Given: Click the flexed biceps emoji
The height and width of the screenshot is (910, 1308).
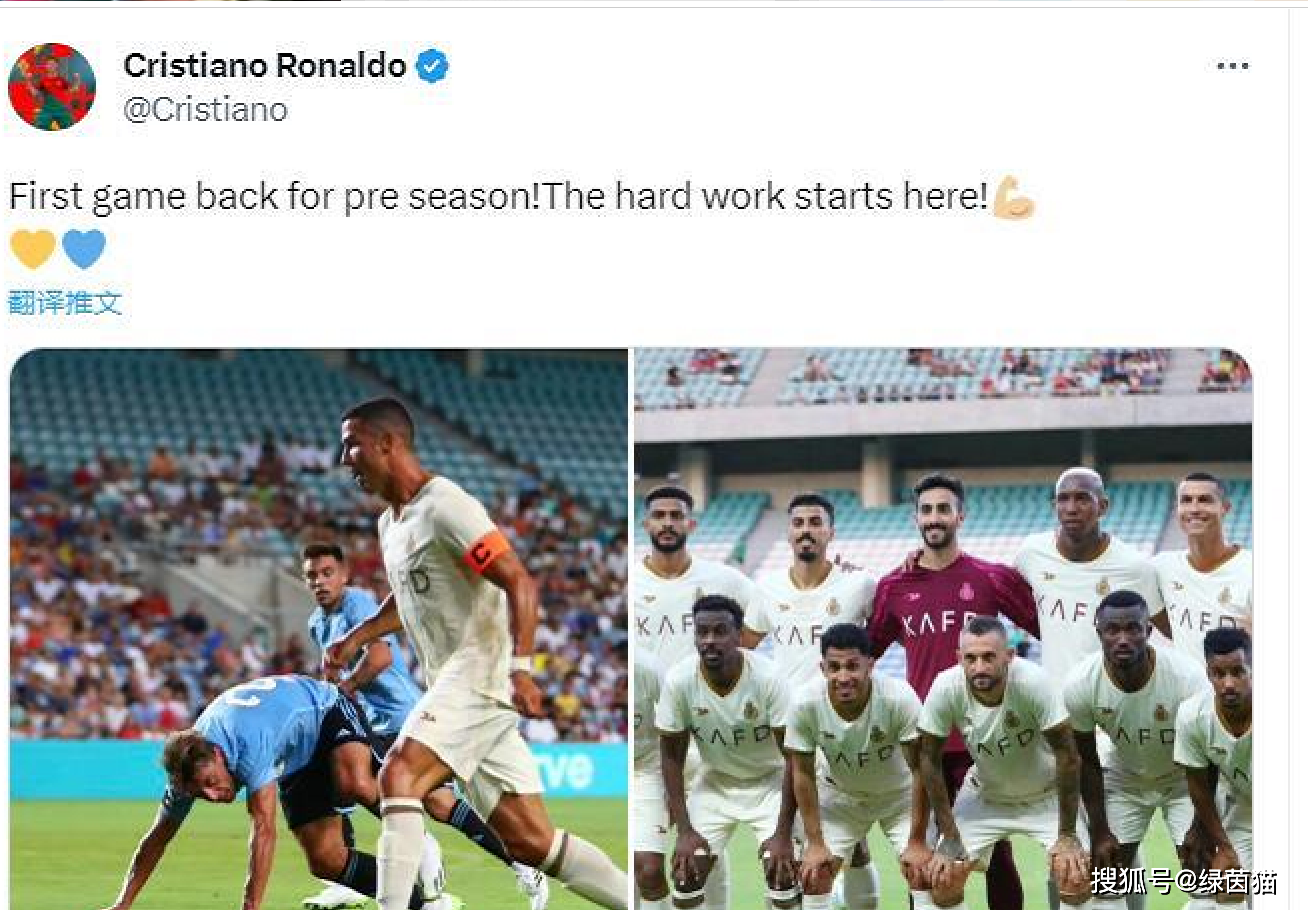Looking at the screenshot, I should pyautogui.click(x=1013, y=197).
